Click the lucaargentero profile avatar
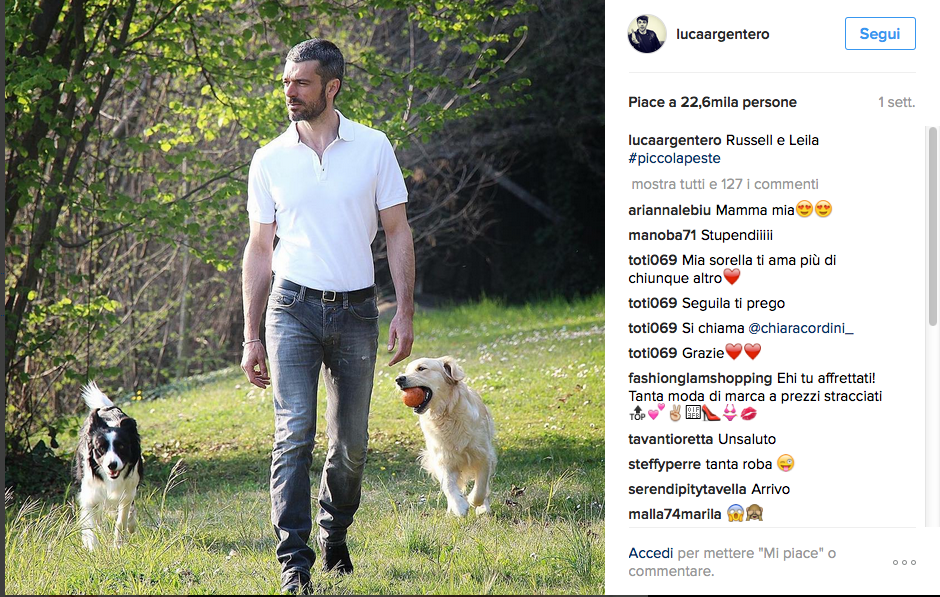This screenshot has width=940, height=597. (647, 34)
